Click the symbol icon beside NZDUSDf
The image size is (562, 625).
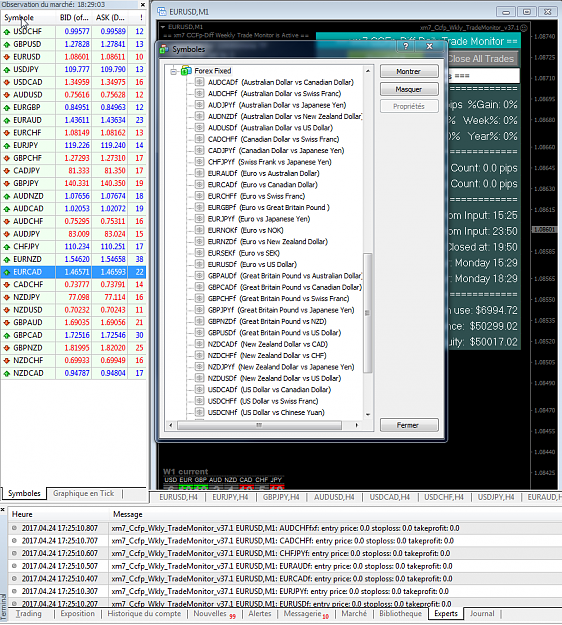tap(199, 378)
